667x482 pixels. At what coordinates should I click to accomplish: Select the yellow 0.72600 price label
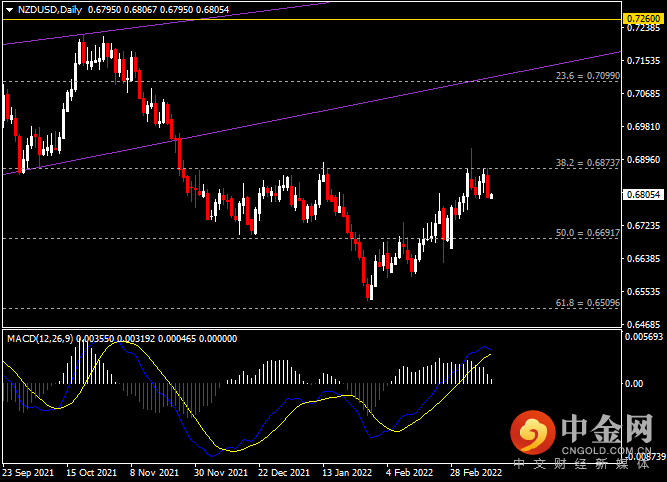tap(644, 19)
